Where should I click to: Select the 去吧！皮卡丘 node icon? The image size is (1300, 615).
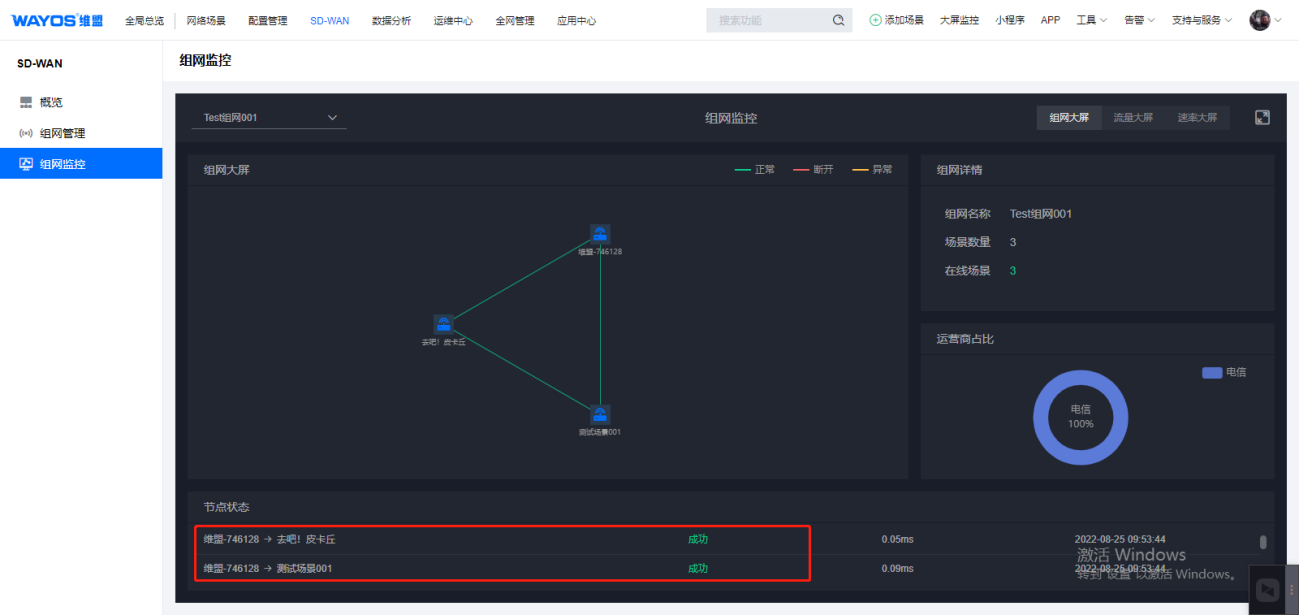pos(443,324)
